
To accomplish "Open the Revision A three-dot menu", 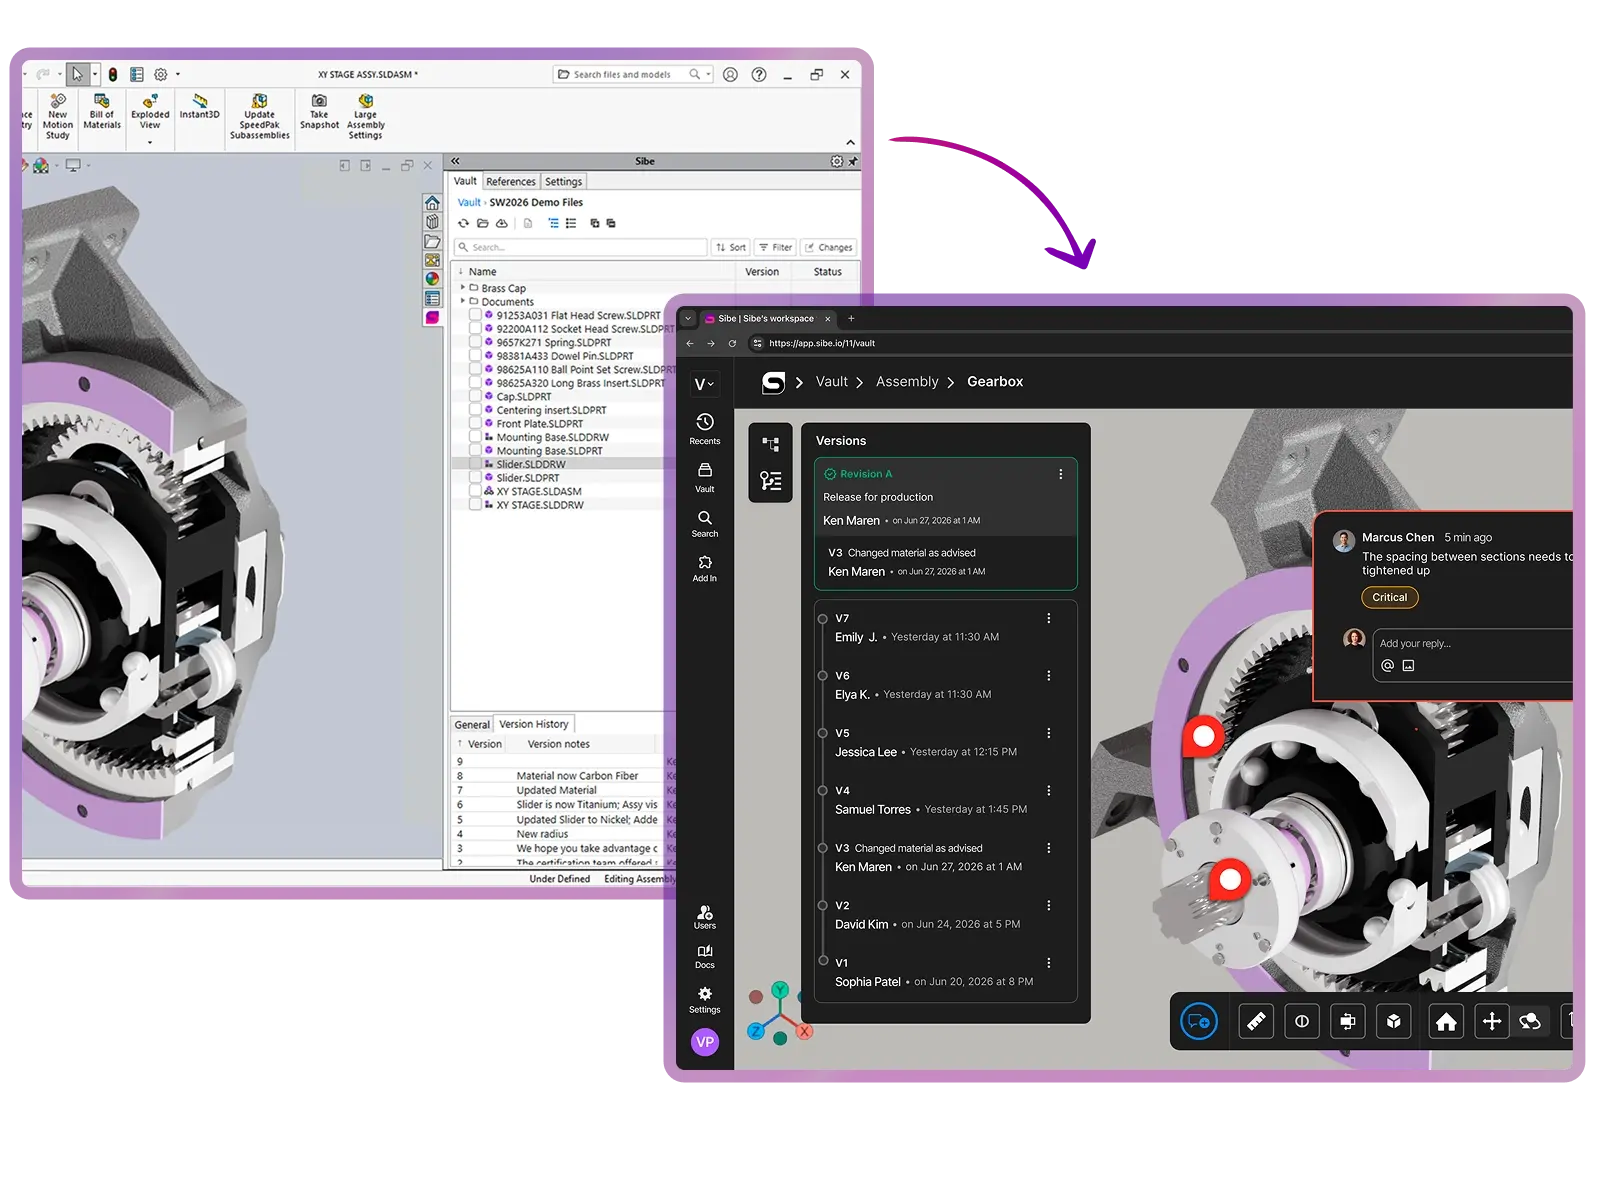I will point(1061,474).
